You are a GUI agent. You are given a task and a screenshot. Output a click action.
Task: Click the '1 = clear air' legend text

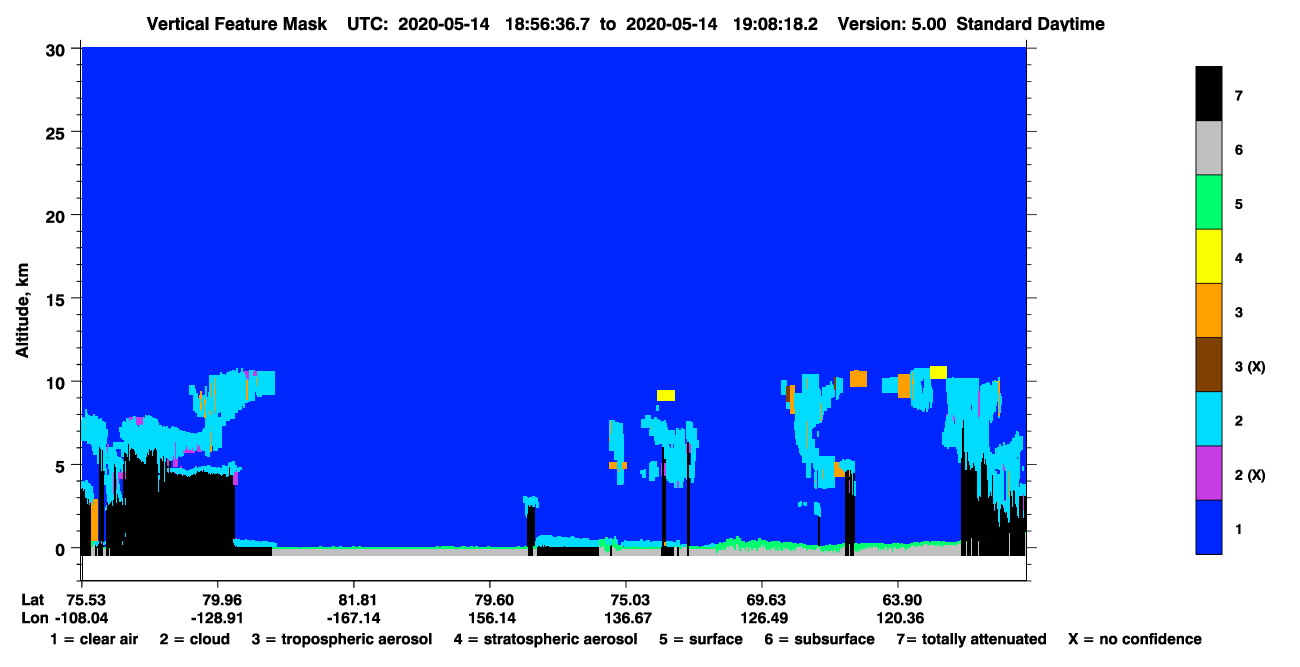(x=95, y=639)
